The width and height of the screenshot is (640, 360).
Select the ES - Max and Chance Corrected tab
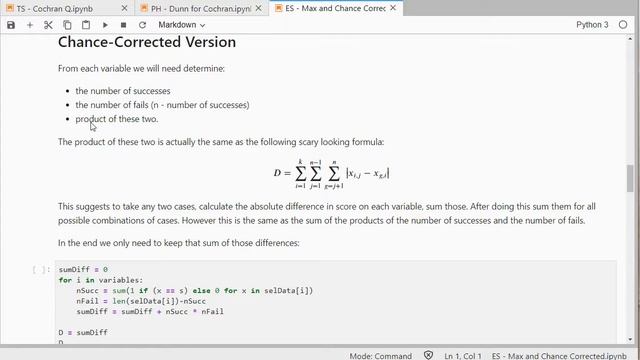point(335,8)
